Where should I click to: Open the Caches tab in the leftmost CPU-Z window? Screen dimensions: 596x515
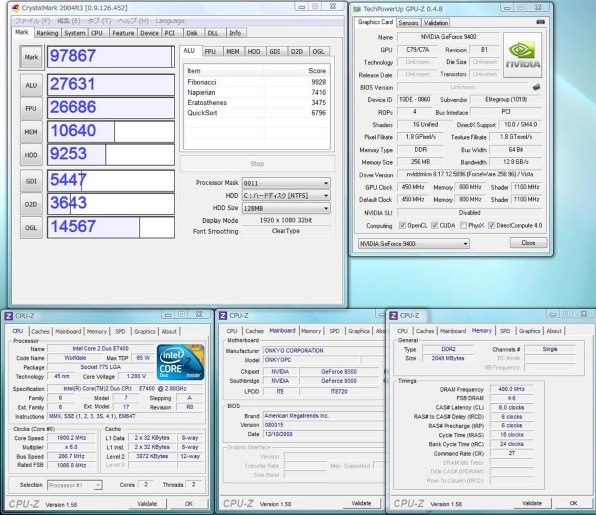coord(40,331)
